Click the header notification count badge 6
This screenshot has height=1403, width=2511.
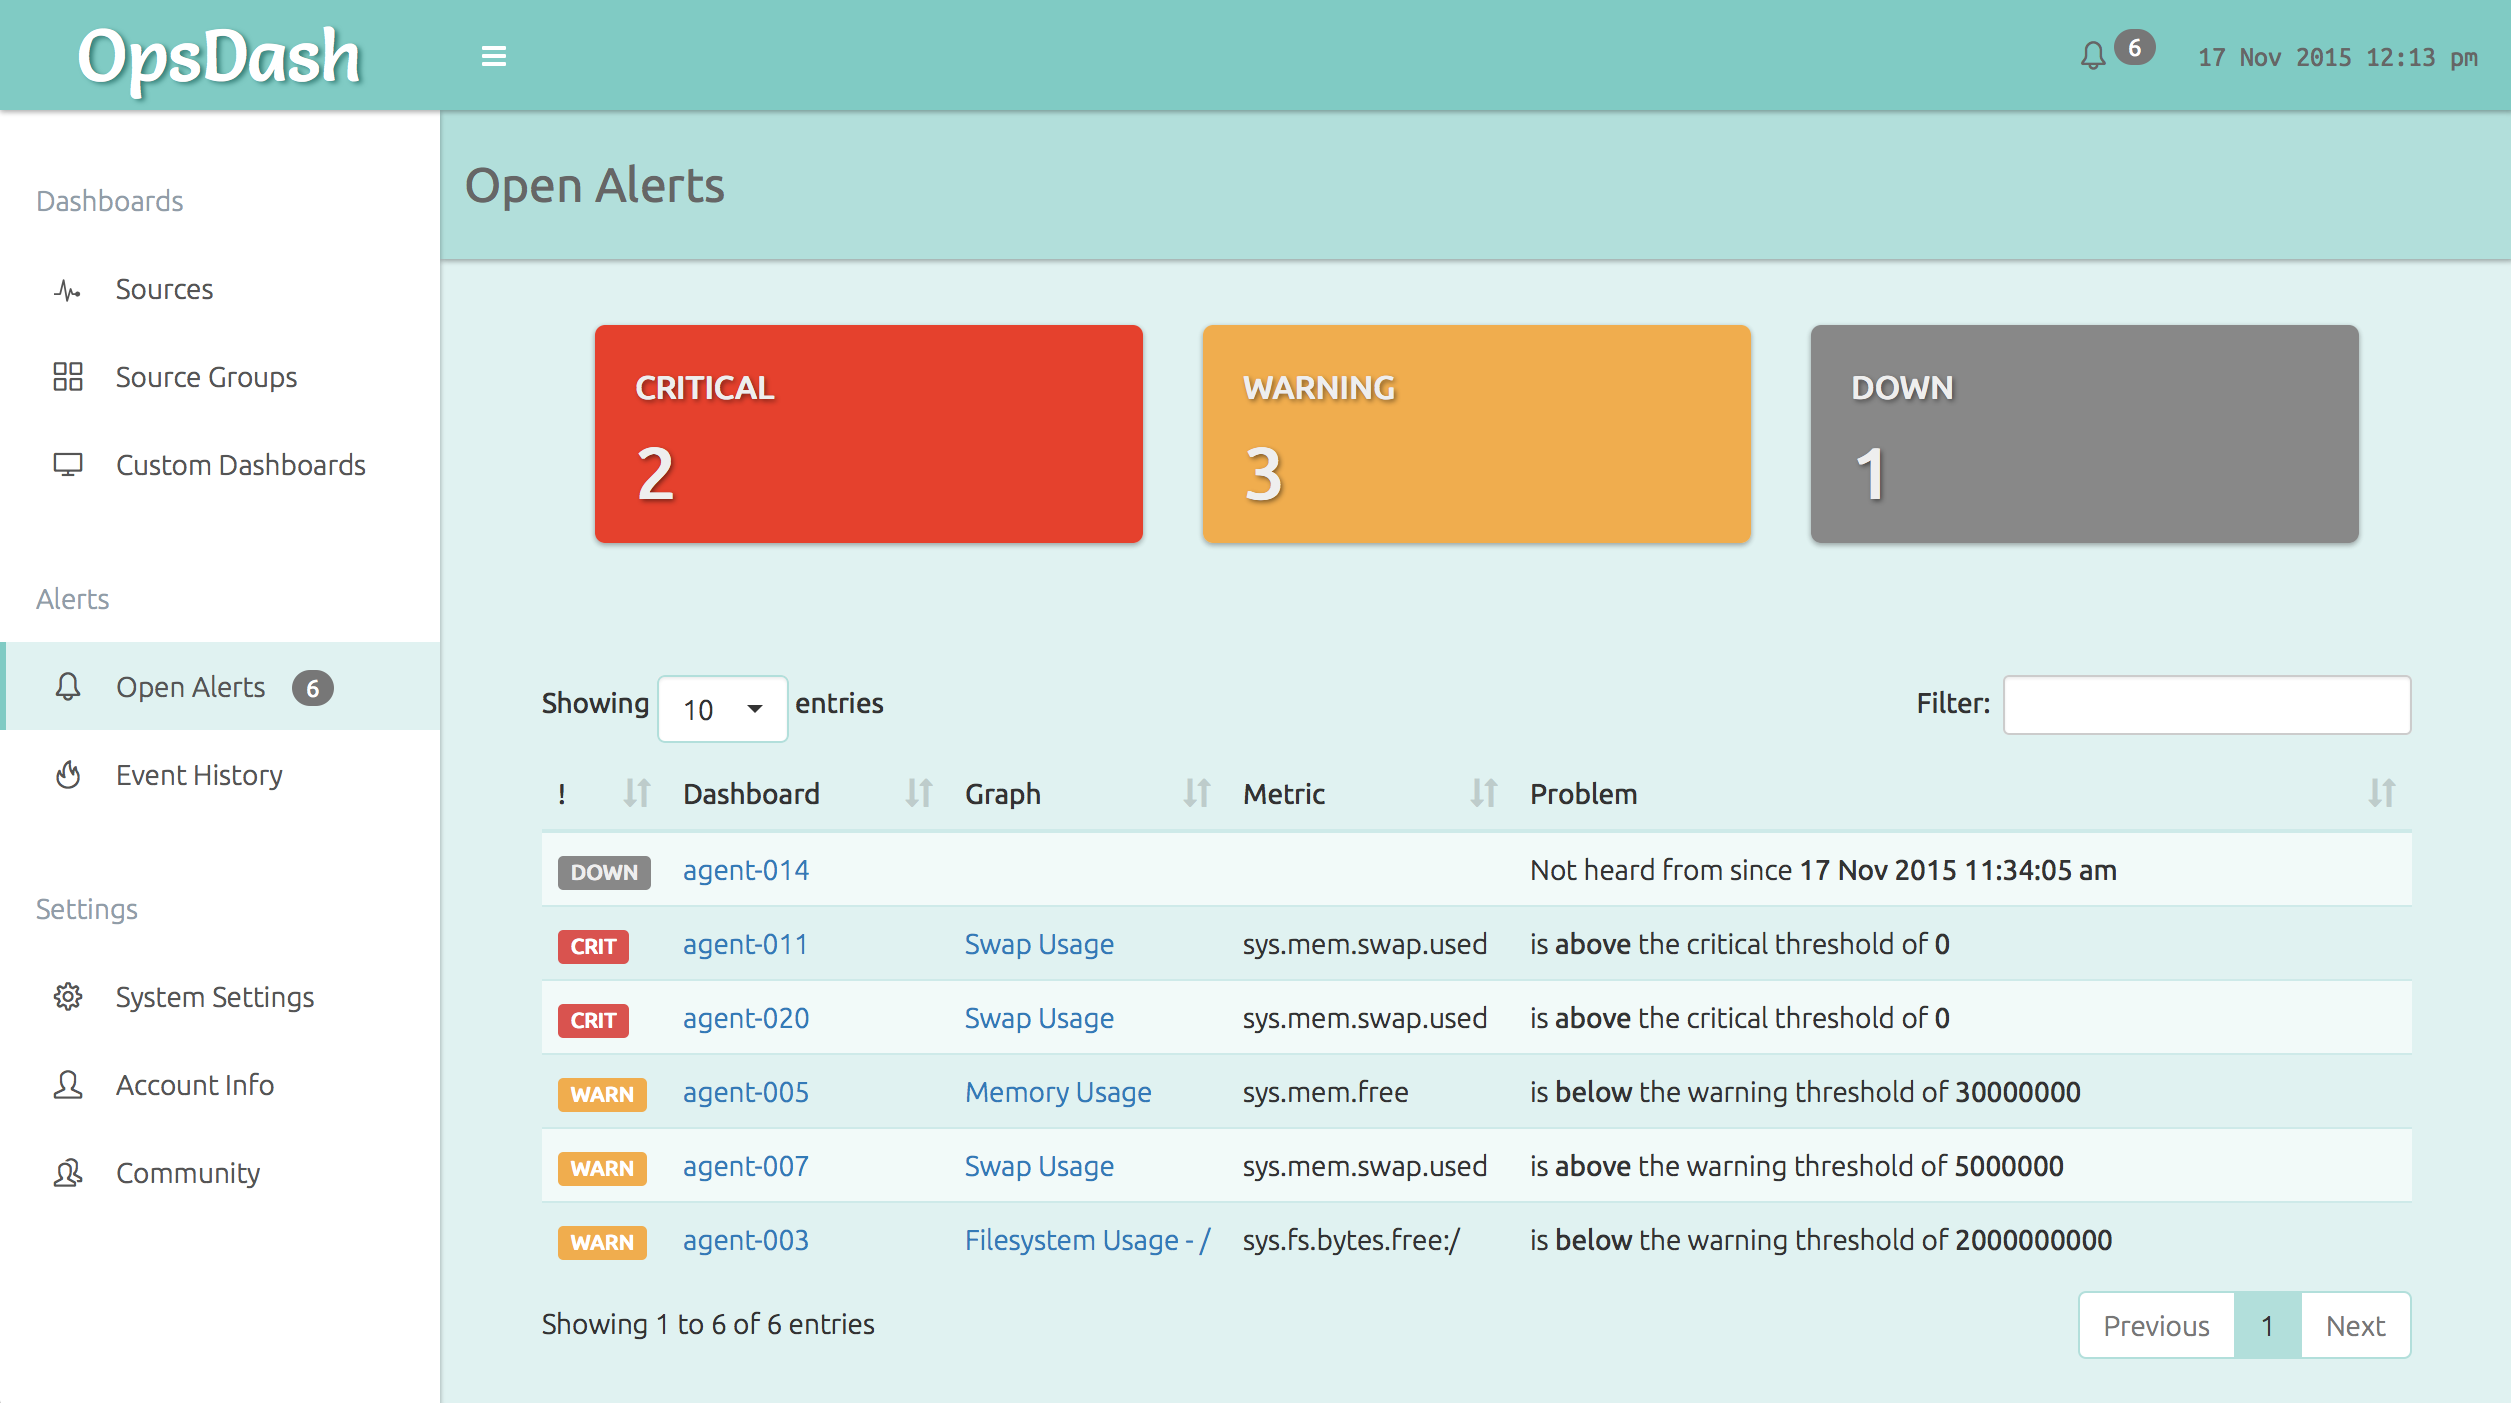point(2134,47)
